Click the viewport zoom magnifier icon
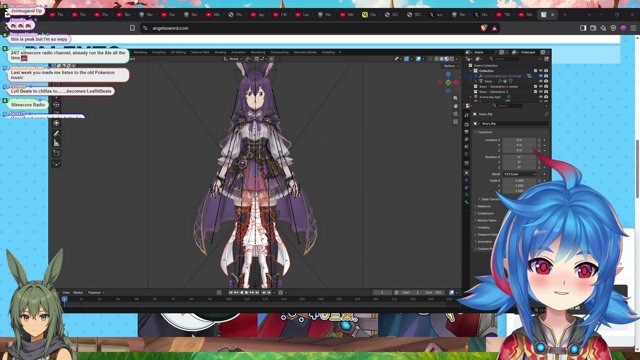 (456, 98)
